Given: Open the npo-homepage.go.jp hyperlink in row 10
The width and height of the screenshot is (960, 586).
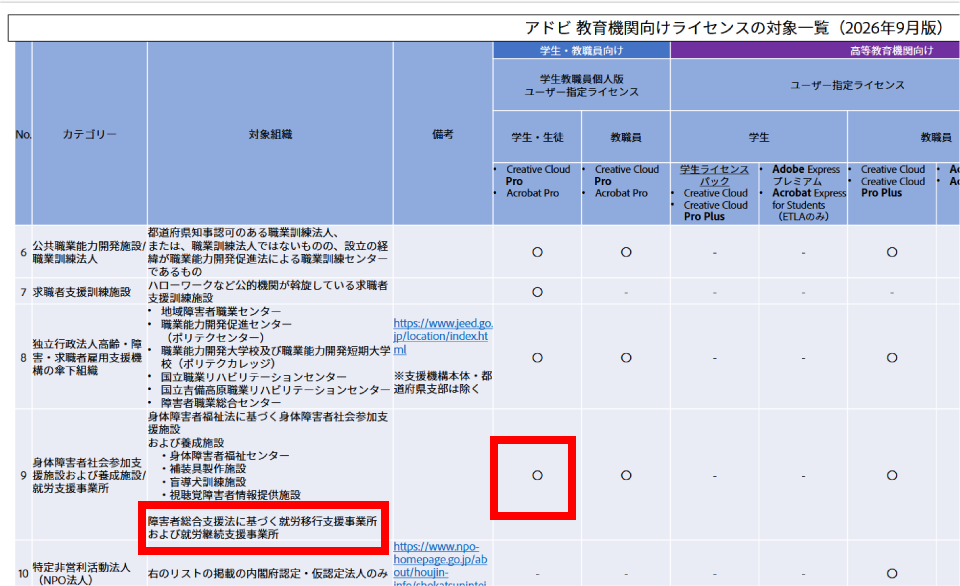Looking at the screenshot, I should (440, 563).
